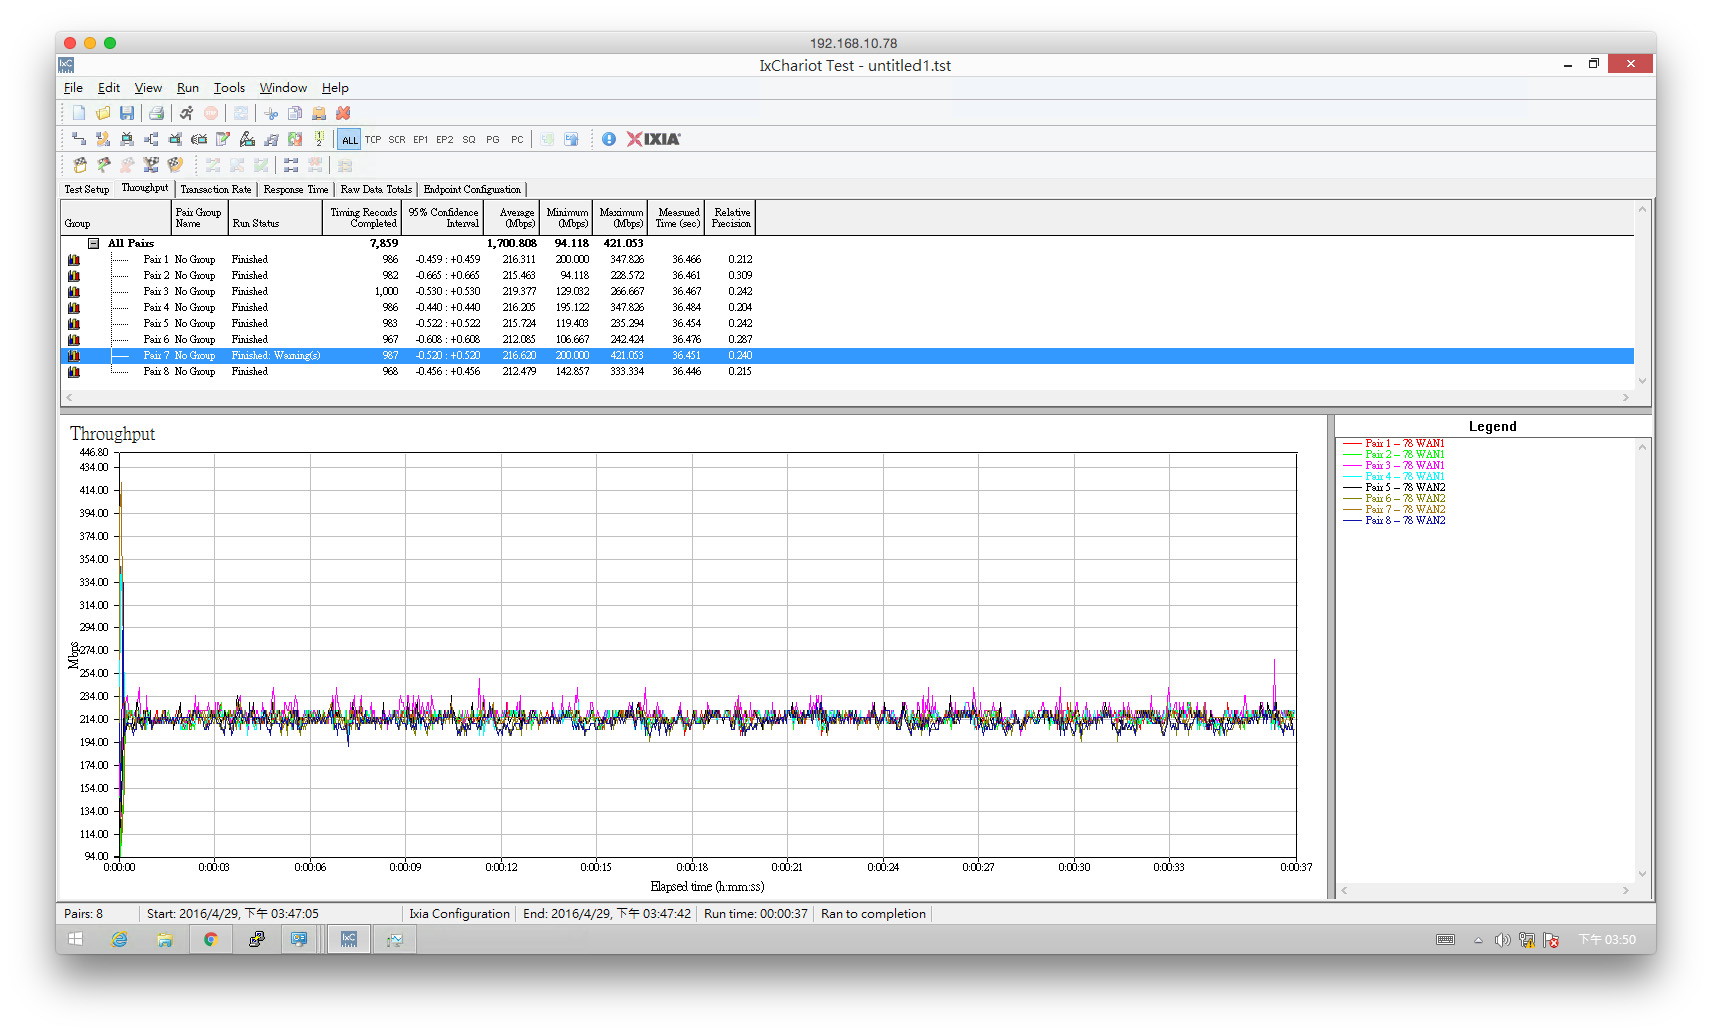Toggle the ALL pairs filter button
Screen dimensions: 1712x1034
click(349, 139)
